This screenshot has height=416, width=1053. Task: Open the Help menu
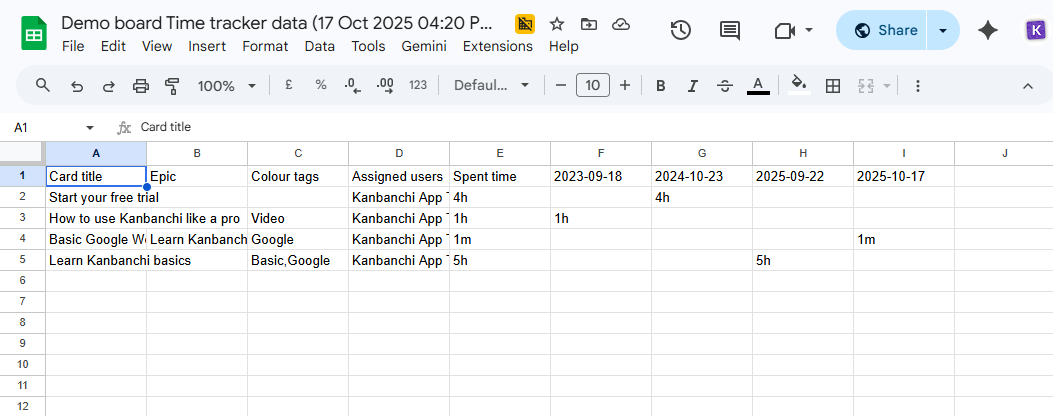coord(563,46)
